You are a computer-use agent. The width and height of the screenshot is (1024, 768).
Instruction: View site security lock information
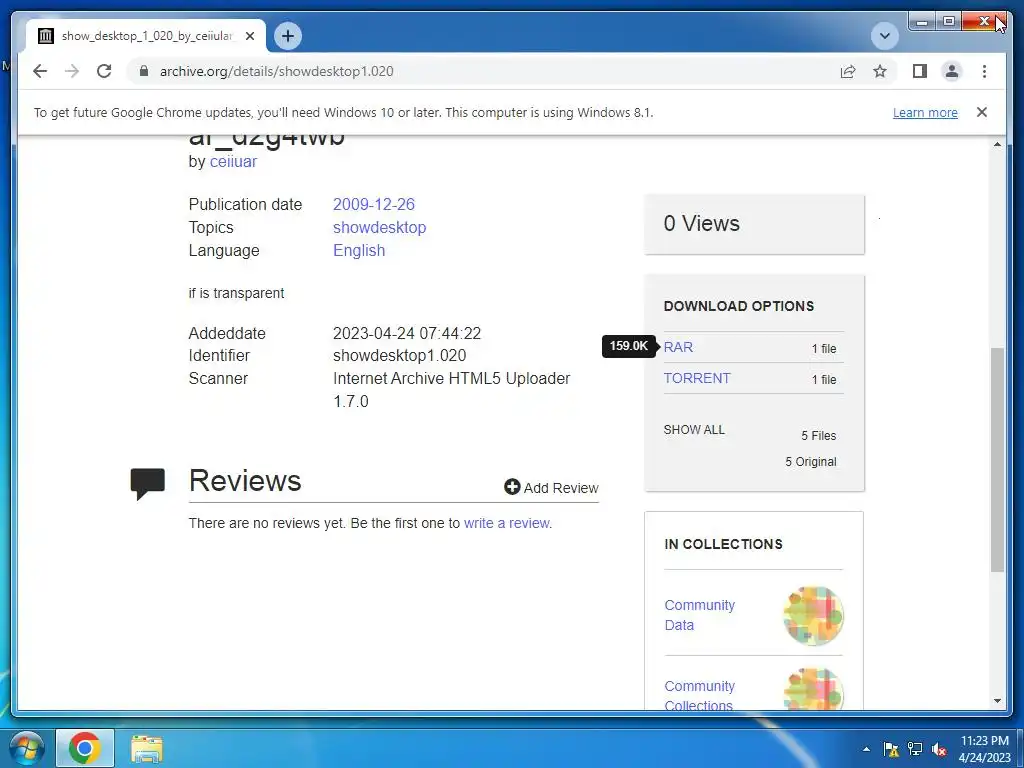click(144, 71)
